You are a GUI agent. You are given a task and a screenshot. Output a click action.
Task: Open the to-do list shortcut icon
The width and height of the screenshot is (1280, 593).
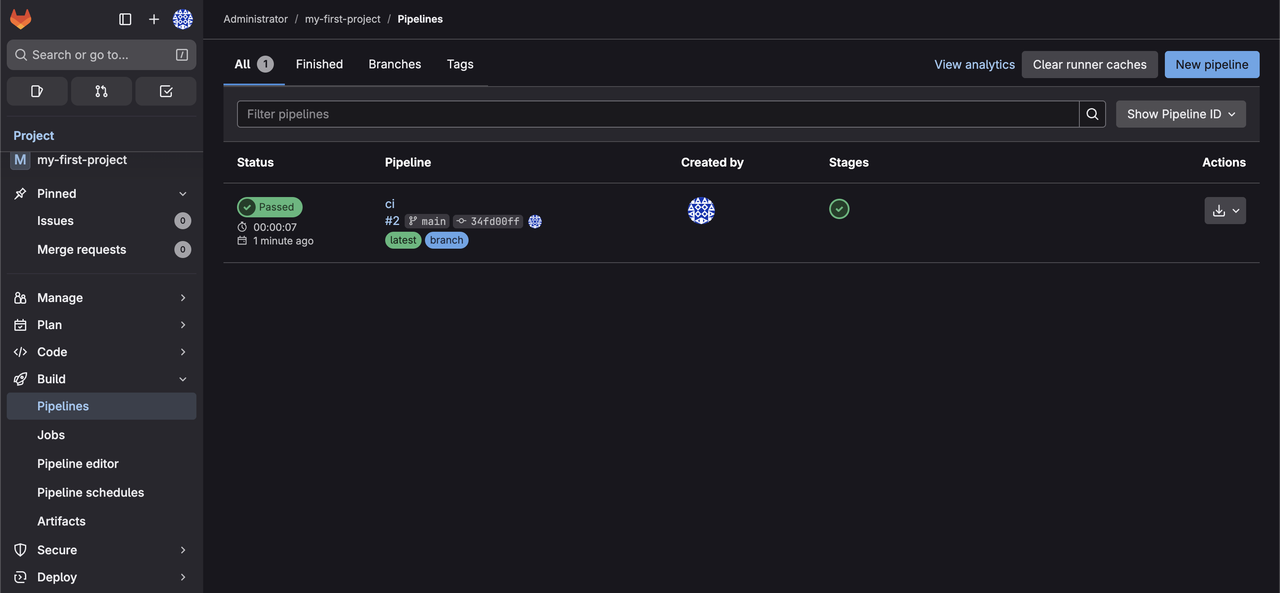(x=166, y=91)
